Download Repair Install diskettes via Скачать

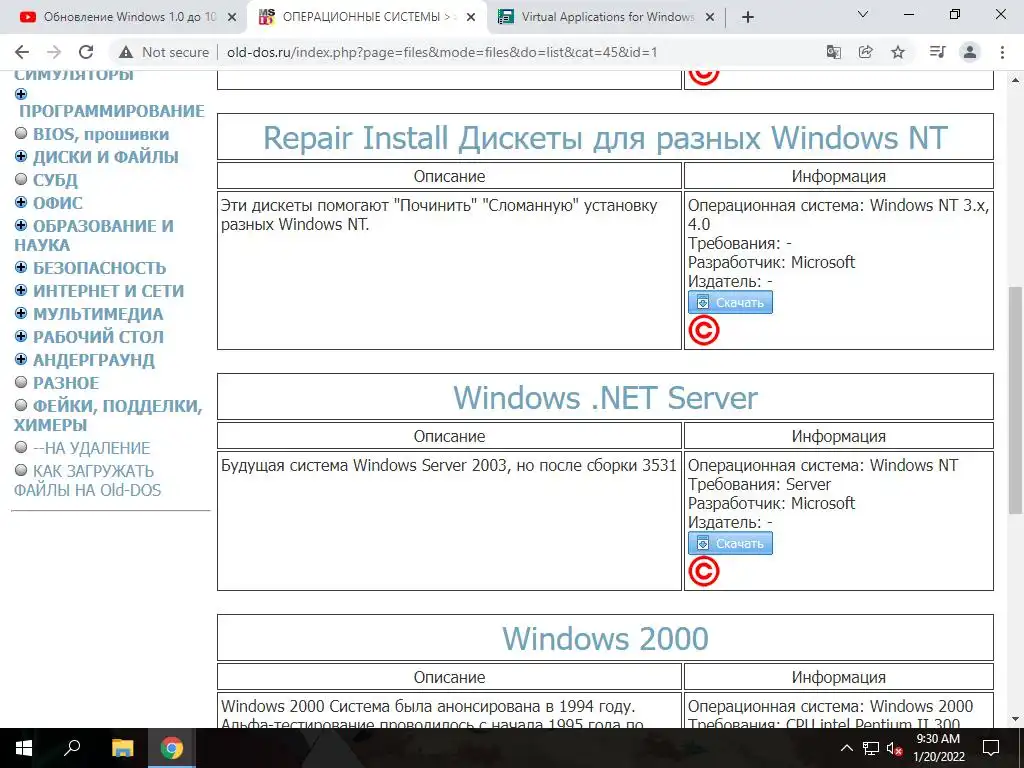click(x=730, y=302)
